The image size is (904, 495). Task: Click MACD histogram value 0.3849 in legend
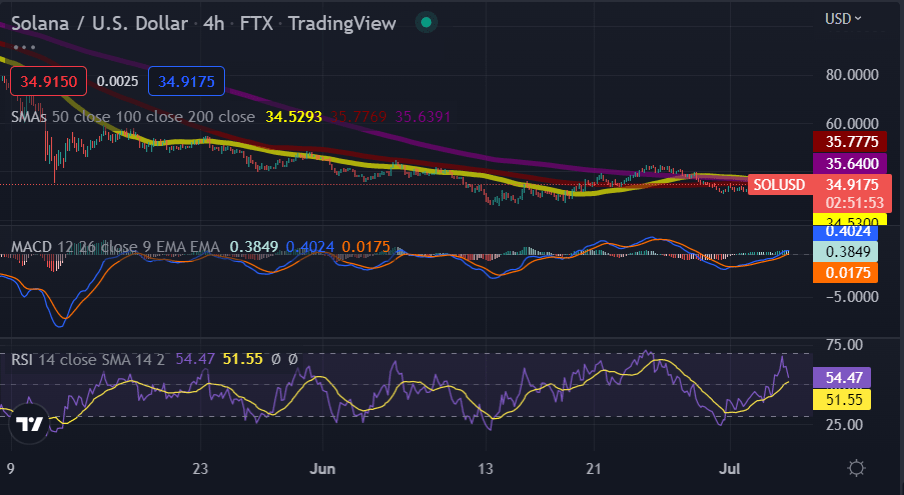[x=254, y=247]
